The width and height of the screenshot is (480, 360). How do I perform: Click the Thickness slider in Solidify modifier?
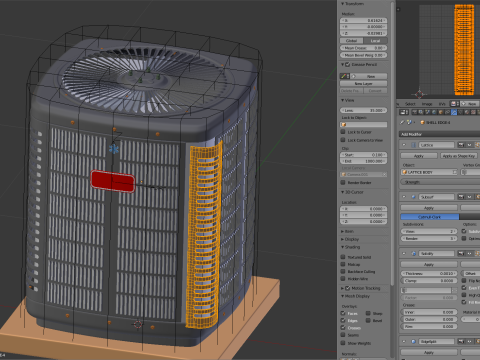(429, 273)
